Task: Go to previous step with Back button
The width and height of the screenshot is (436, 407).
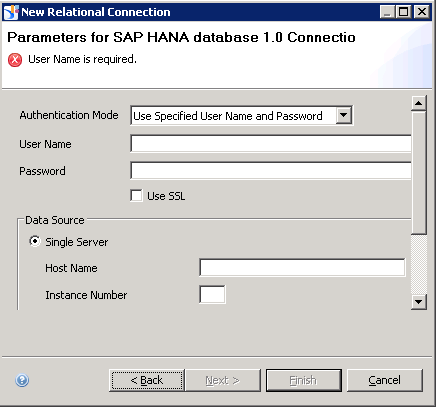Action: (x=147, y=380)
